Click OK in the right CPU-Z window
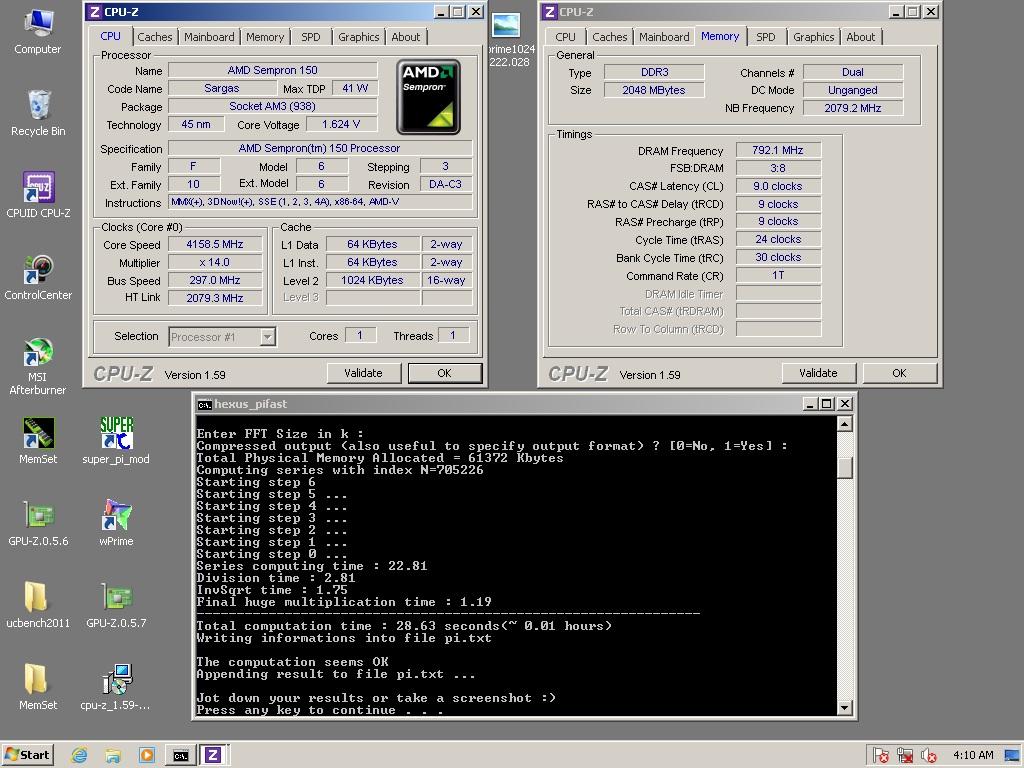The height and width of the screenshot is (768, 1024). pyautogui.click(x=899, y=373)
